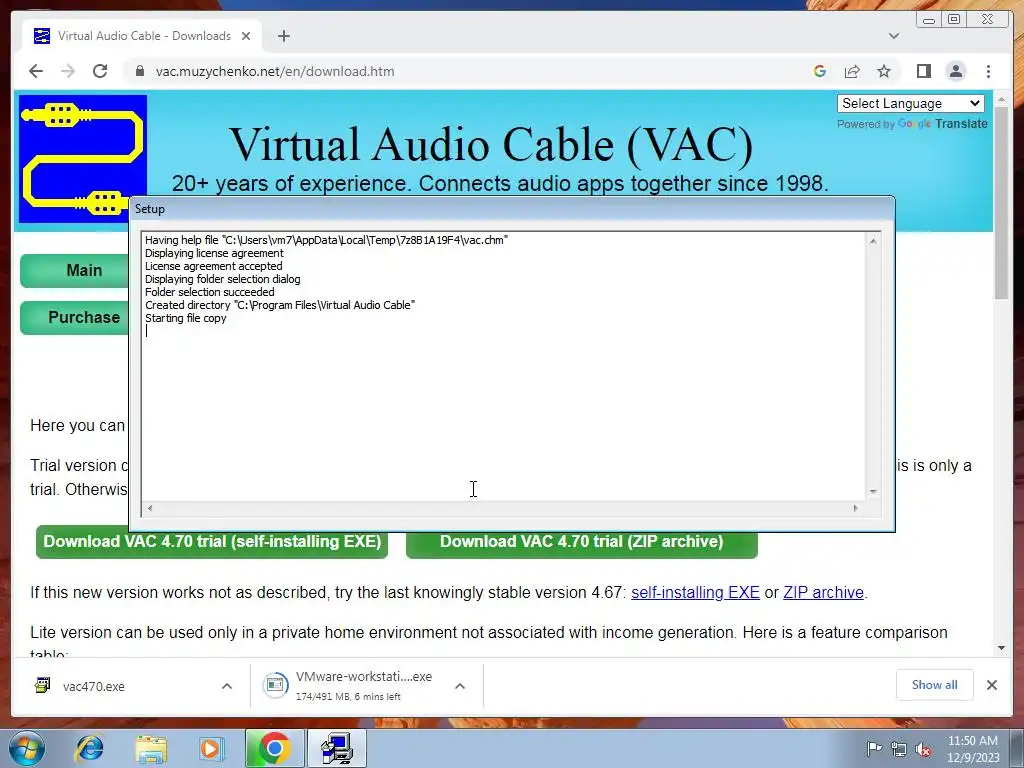Click the 'Folder selection succeeded' log line

coord(210,292)
